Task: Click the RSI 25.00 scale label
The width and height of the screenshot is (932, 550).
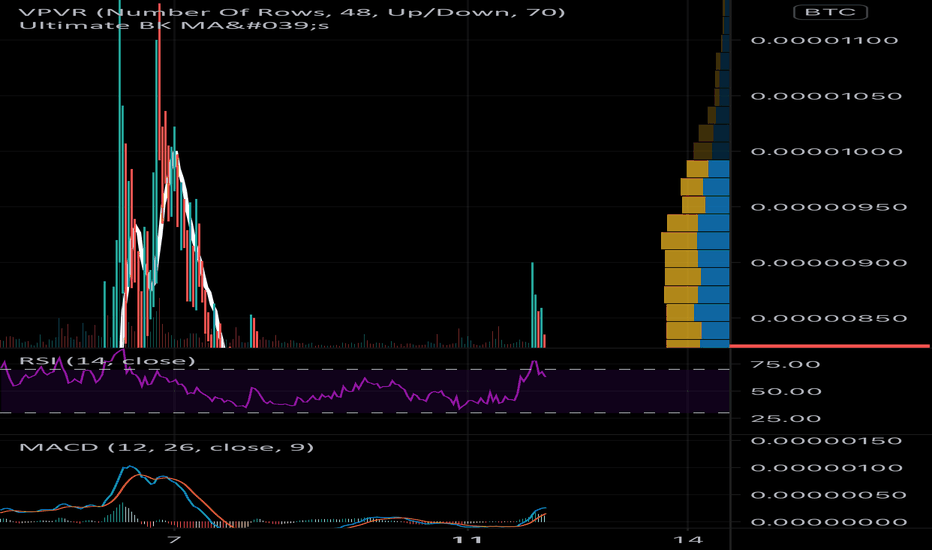Action: pos(786,419)
